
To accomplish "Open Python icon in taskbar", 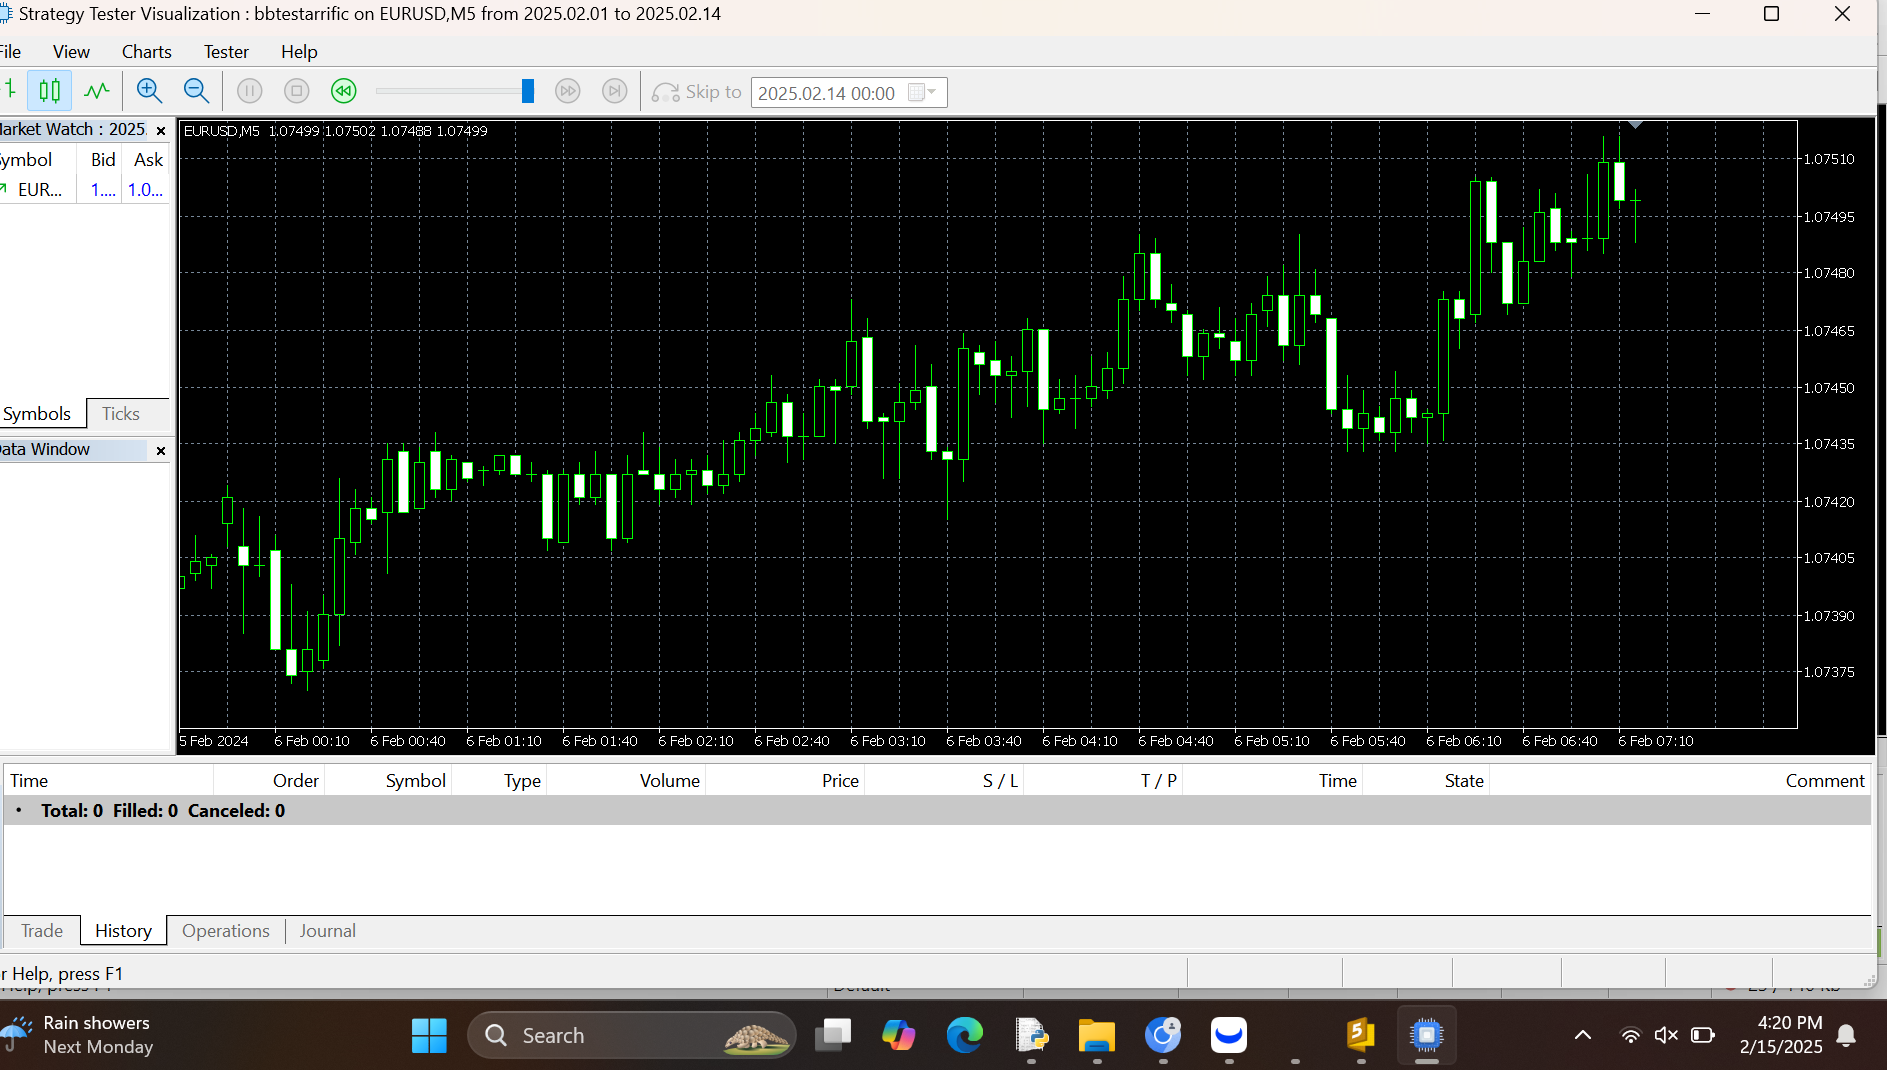I will pos(1031,1036).
